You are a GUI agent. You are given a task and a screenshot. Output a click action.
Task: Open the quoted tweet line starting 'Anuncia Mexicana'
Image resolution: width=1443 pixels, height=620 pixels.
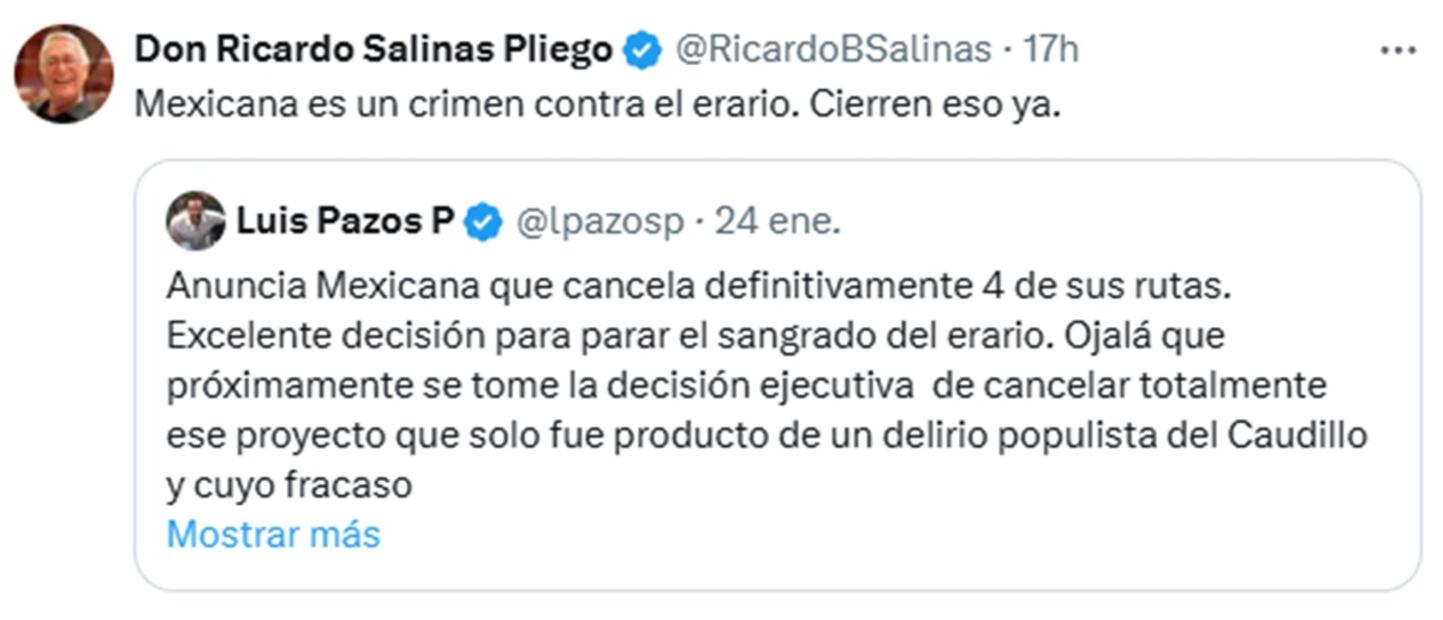coord(696,286)
